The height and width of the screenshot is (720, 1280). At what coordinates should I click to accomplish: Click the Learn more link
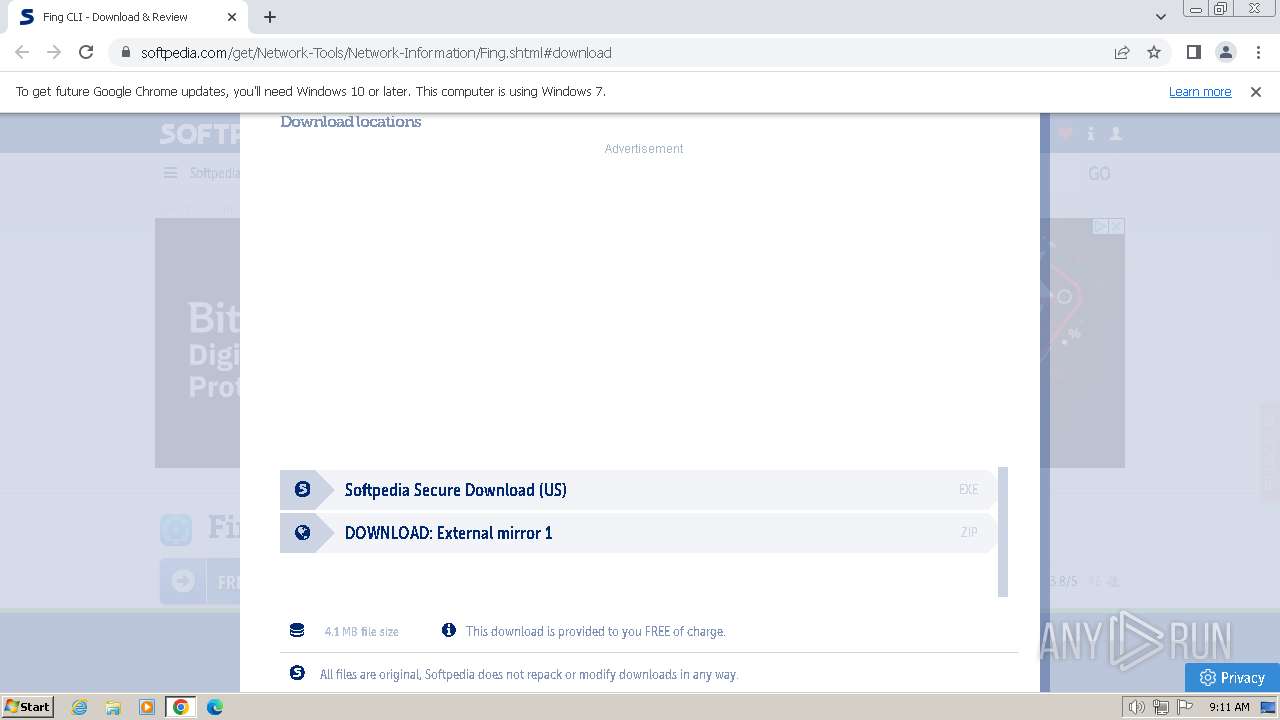coord(1200,91)
